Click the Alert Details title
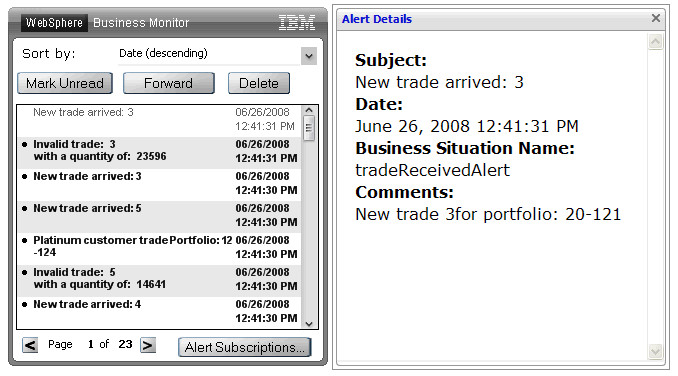The height and width of the screenshot is (376, 678). coord(377,19)
